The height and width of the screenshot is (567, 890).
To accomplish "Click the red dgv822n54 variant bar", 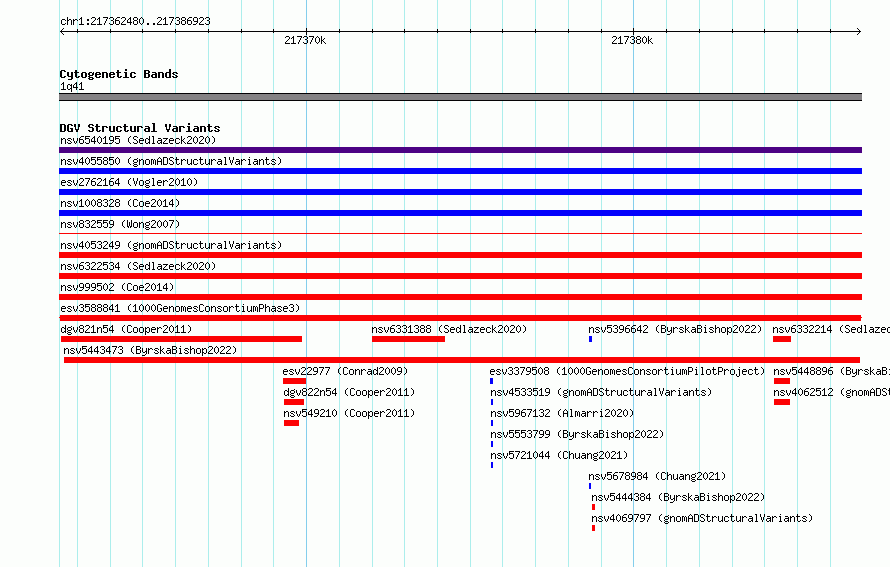I will coord(293,402).
